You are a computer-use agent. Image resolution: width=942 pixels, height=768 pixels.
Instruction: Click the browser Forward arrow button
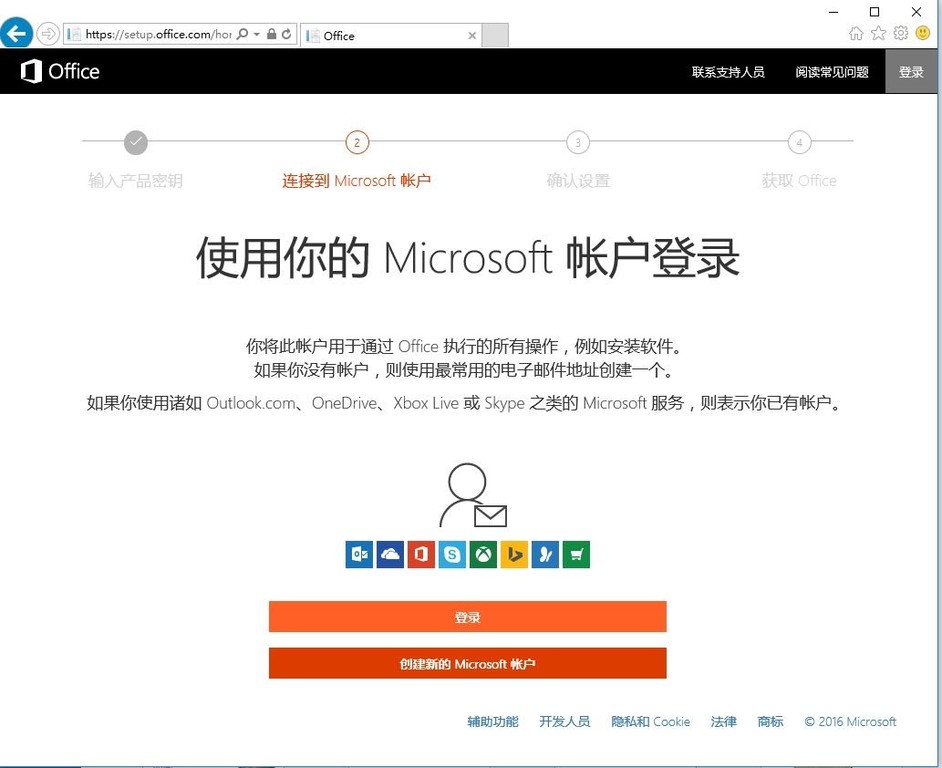(x=48, y=34)
